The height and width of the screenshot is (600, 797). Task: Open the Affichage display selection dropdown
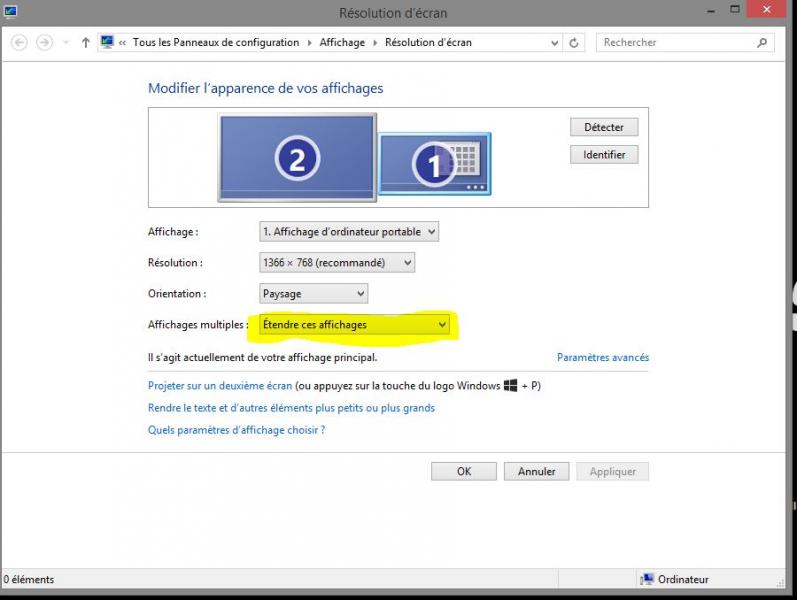pos(349,232)
